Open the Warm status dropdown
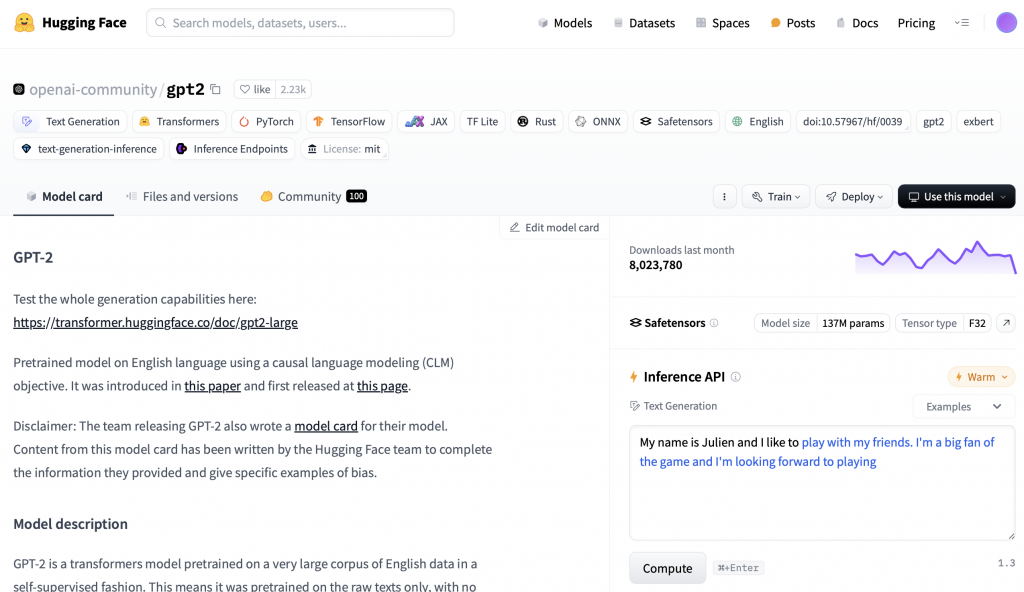 point(981,377)
